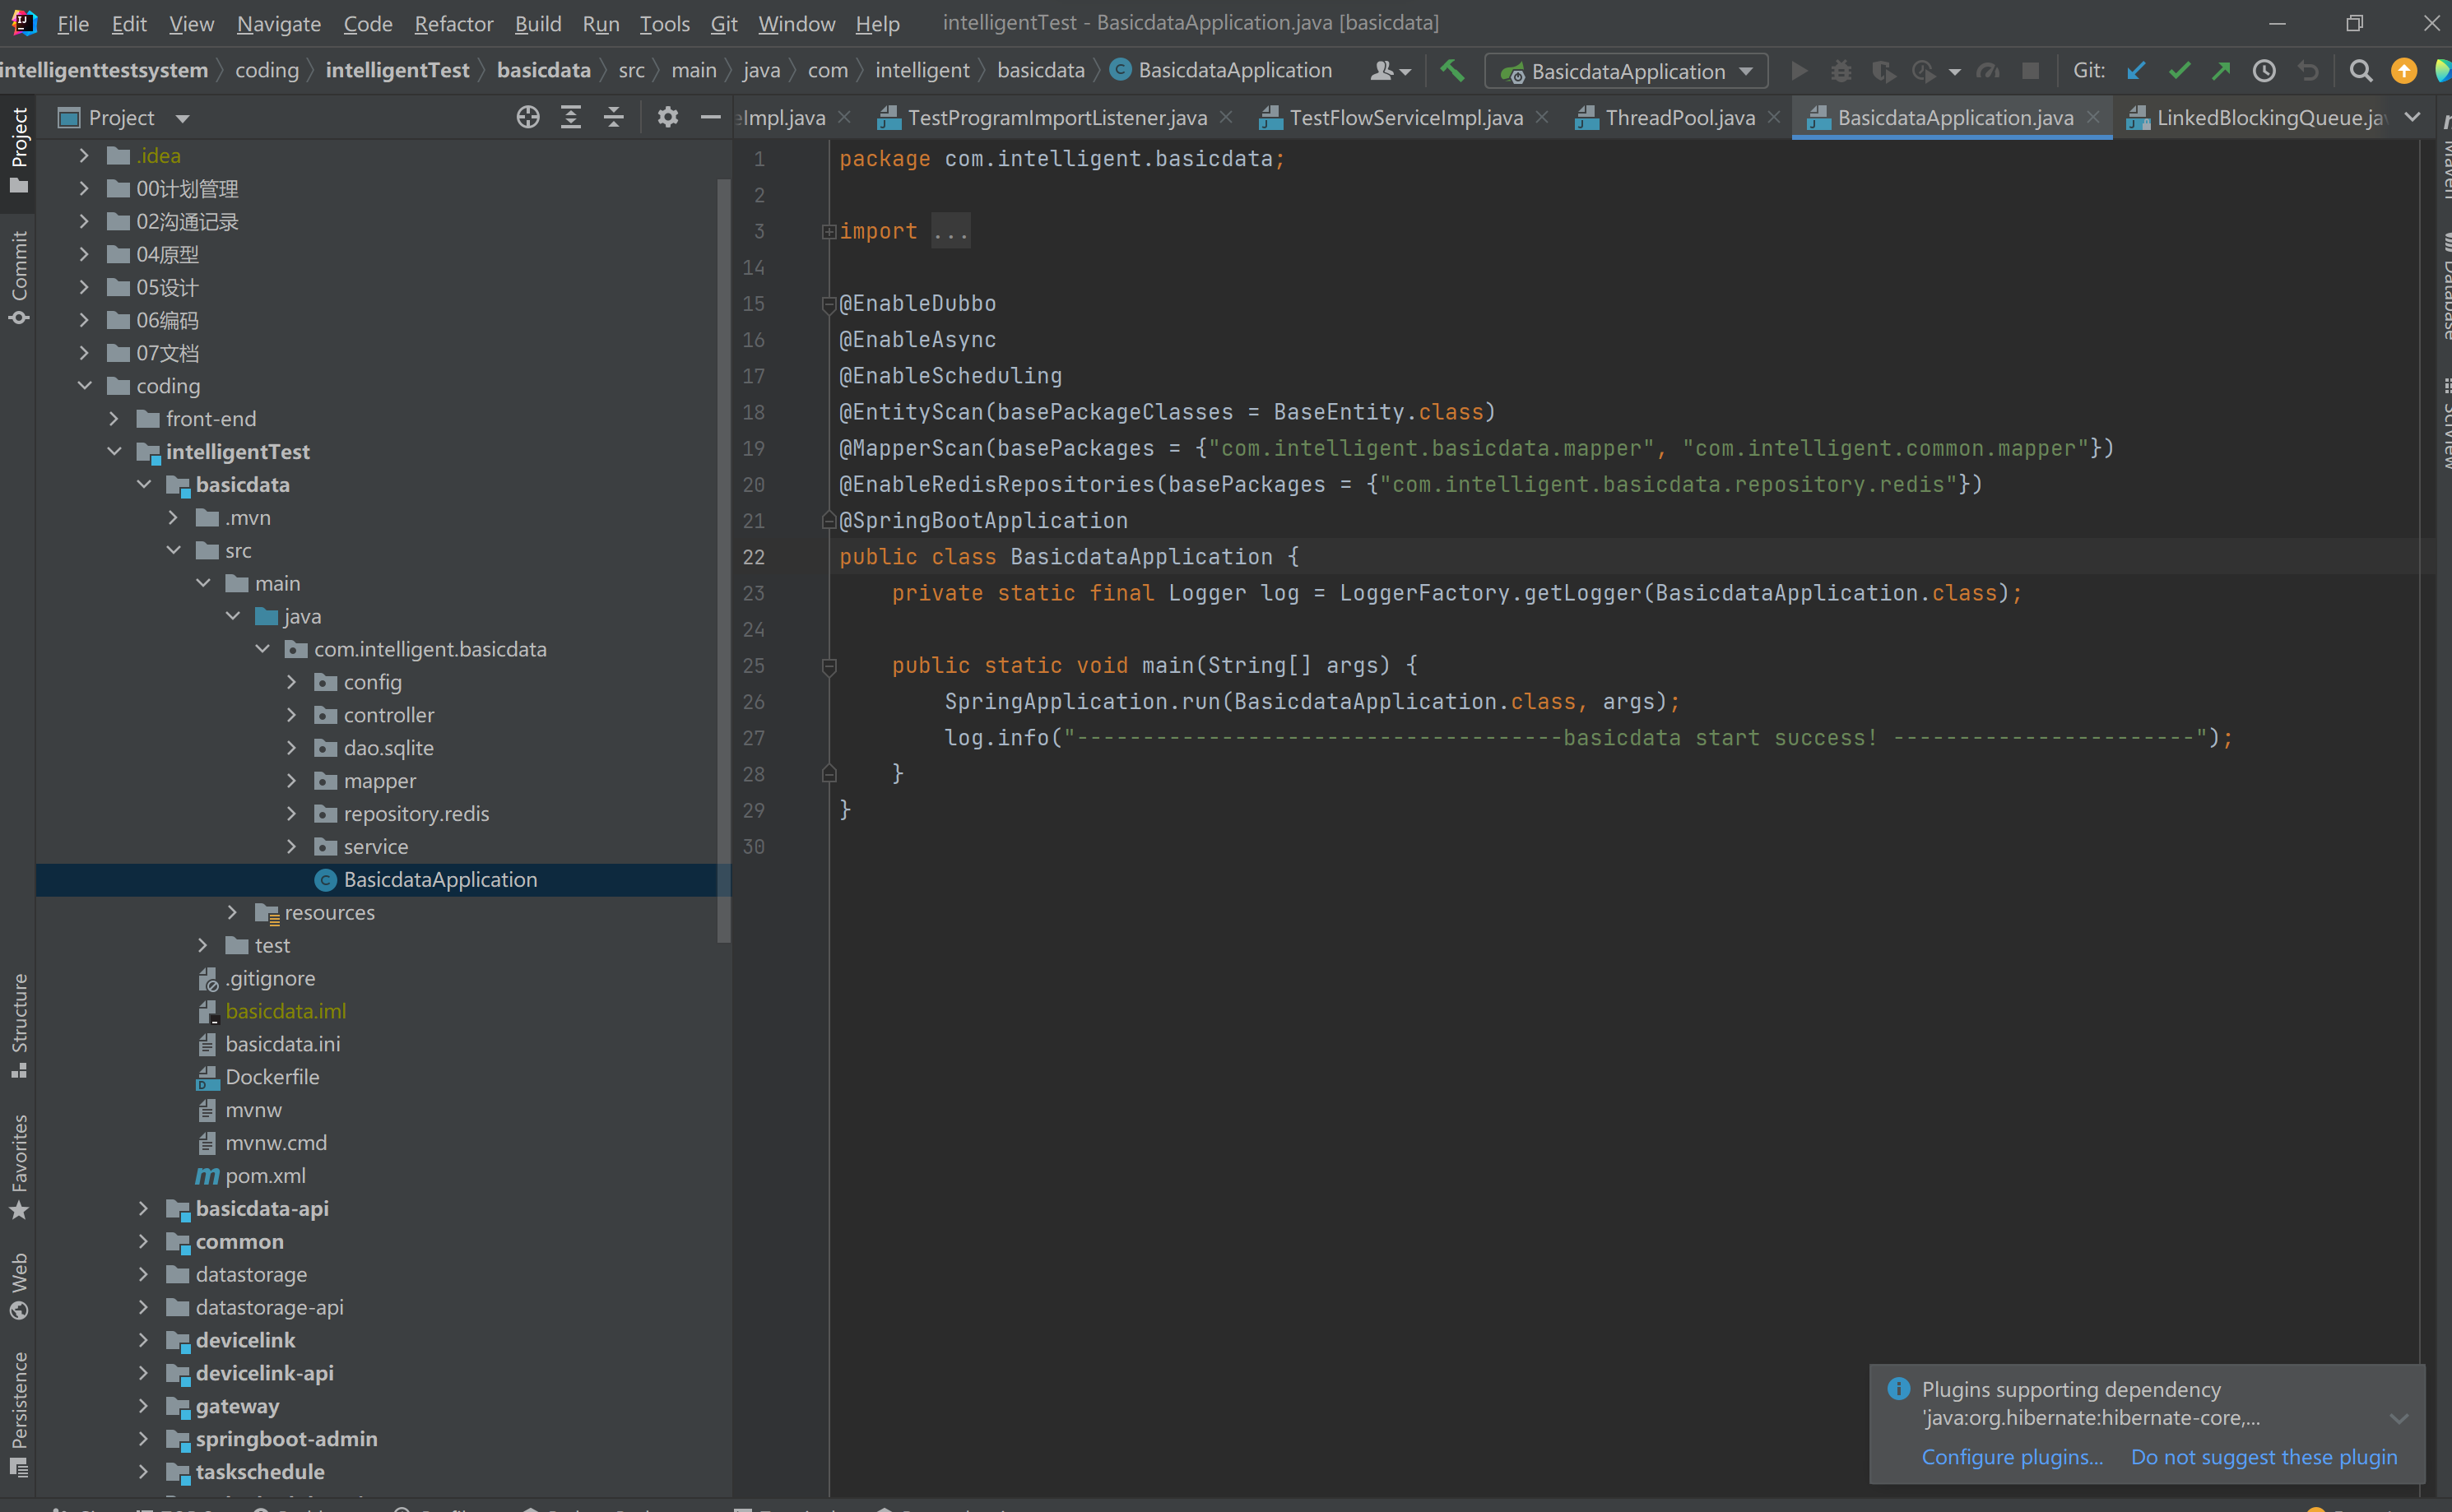2452x1512 pixels.
Task: Click Configure plugins link in notification
Action: click(2011, 1454)
